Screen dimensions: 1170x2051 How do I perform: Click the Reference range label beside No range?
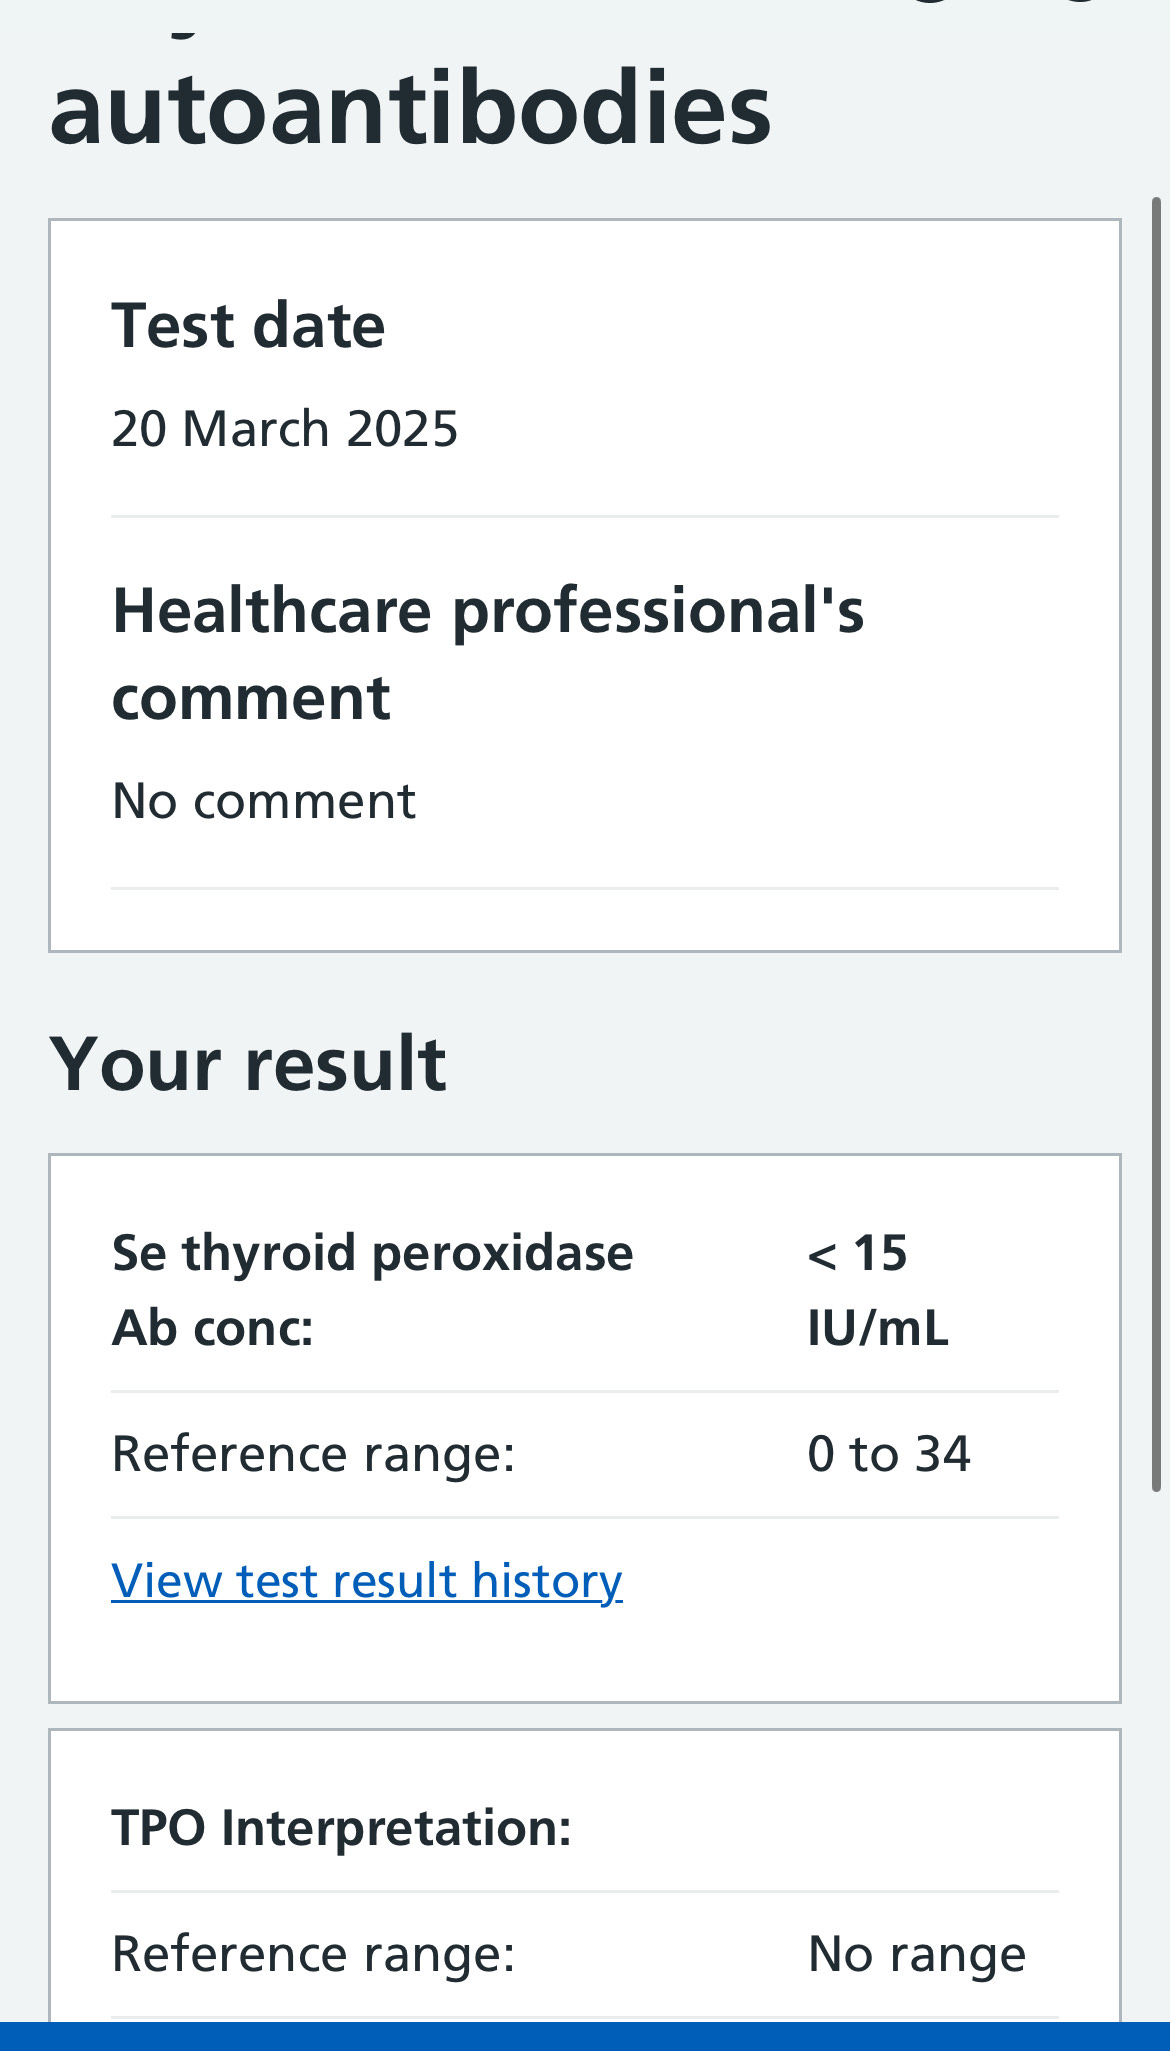click(x=313, y=1954)
